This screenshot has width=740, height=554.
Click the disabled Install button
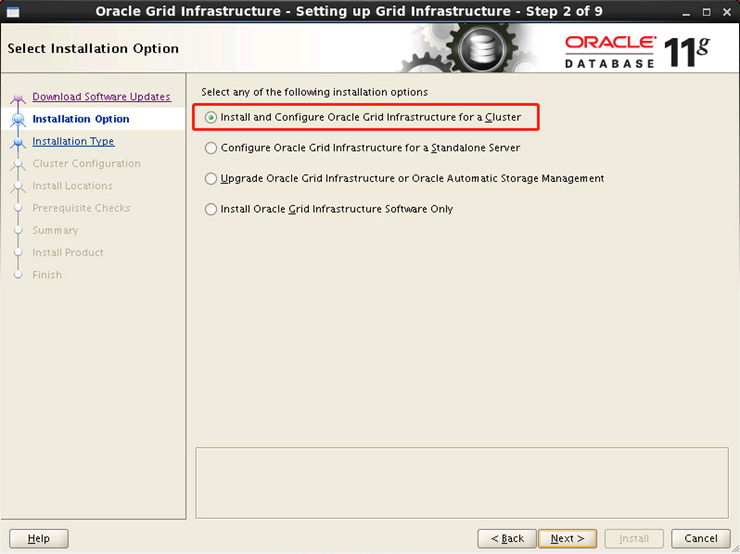tap(634, 538)
